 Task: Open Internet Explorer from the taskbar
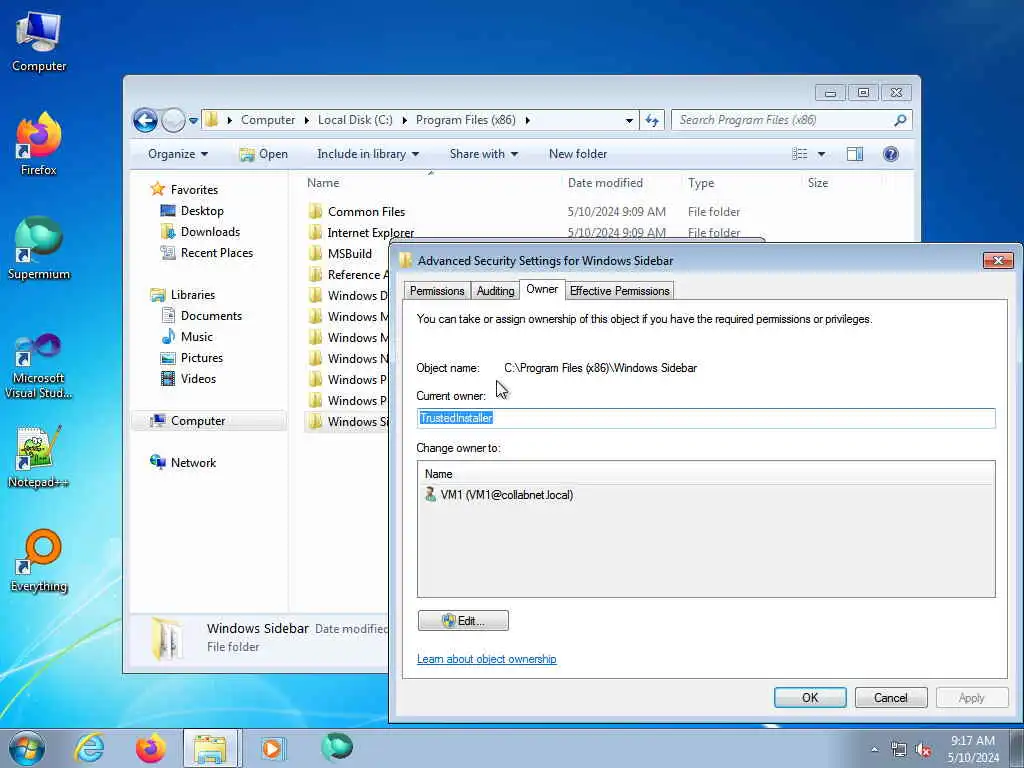89,748
